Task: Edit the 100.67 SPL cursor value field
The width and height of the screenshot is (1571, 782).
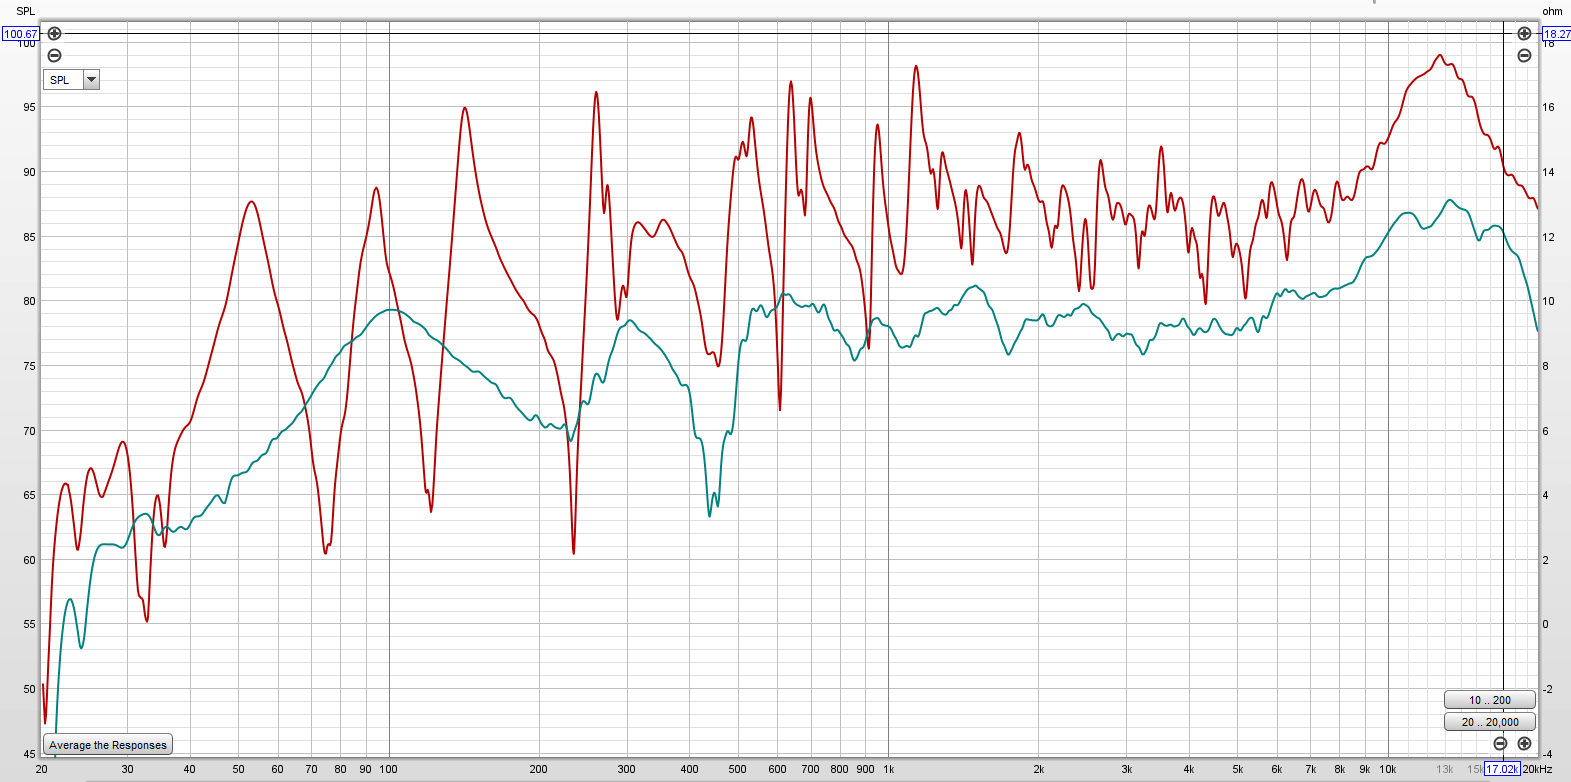Action: pyautogui.click(x=20, y=34)
